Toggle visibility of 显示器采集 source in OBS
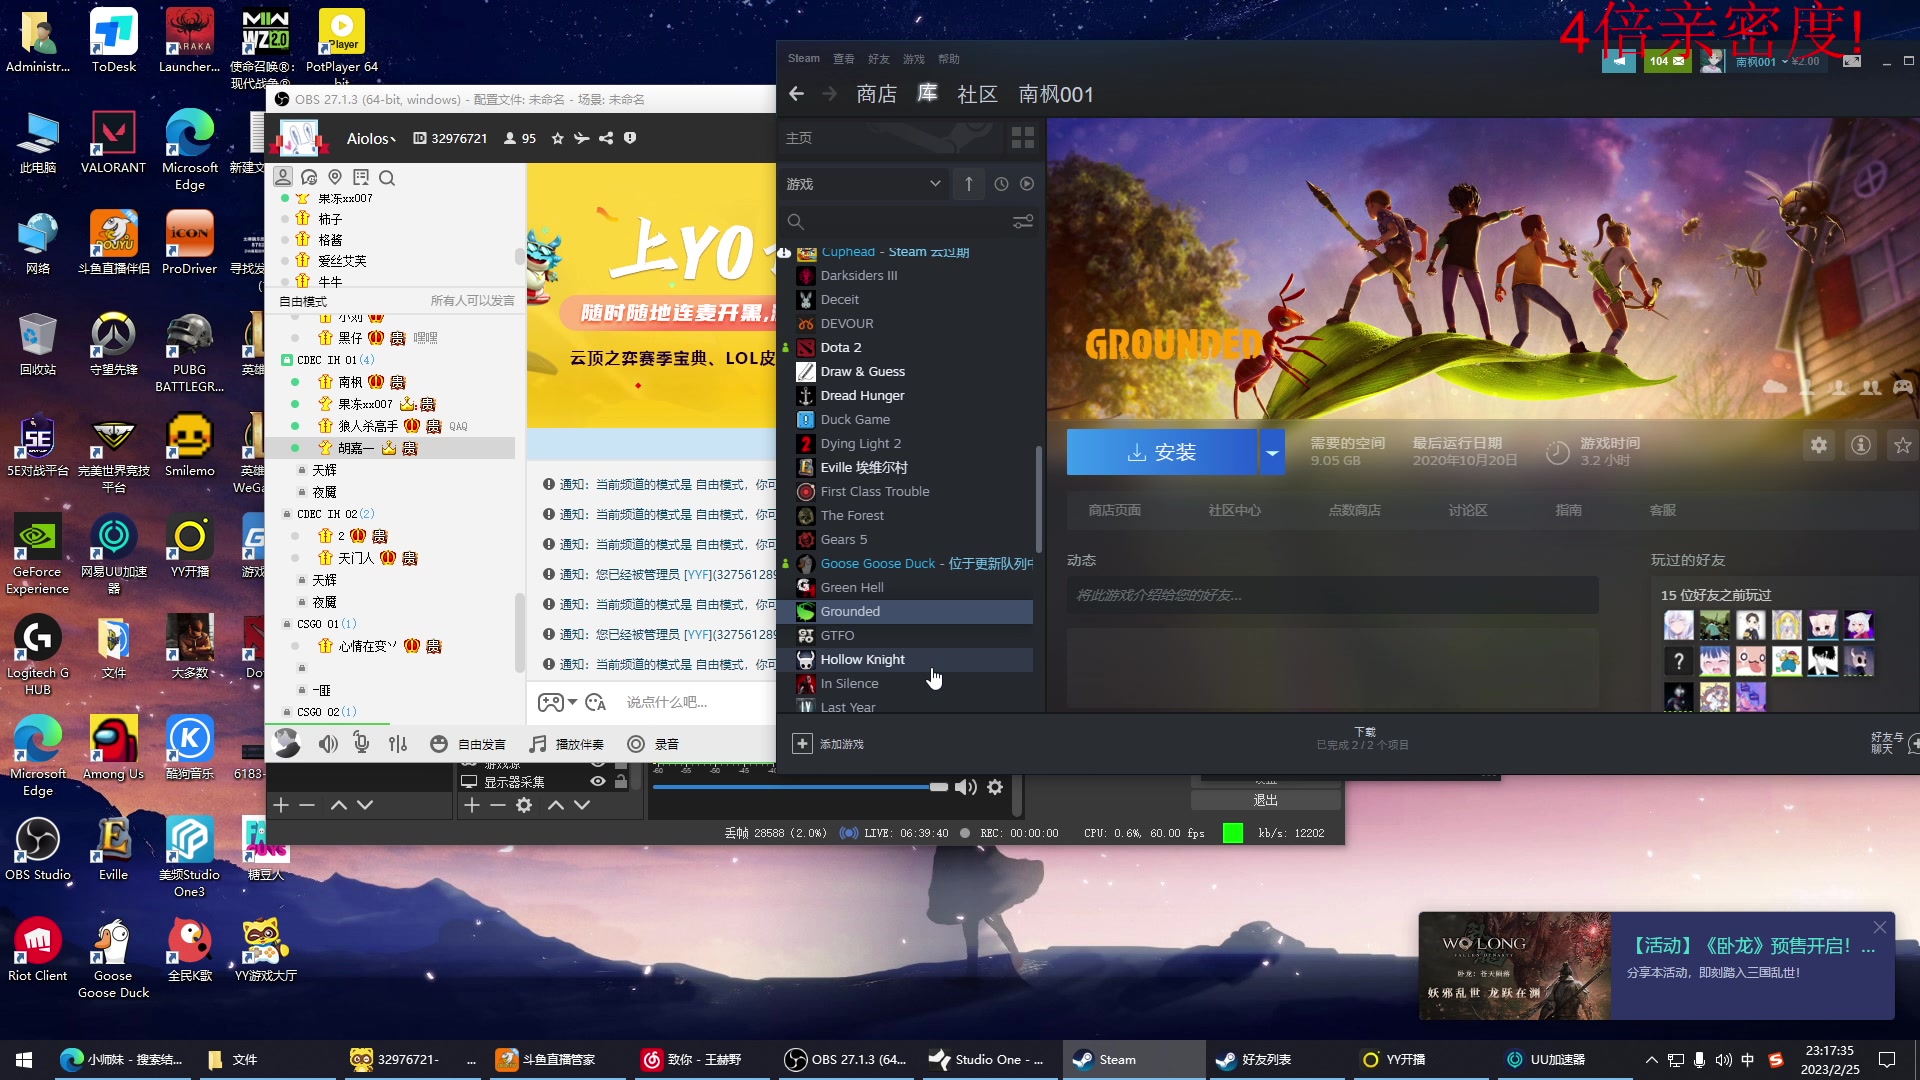The image size is (1920, 1080). pyautogui.click(x=598, y=781)
